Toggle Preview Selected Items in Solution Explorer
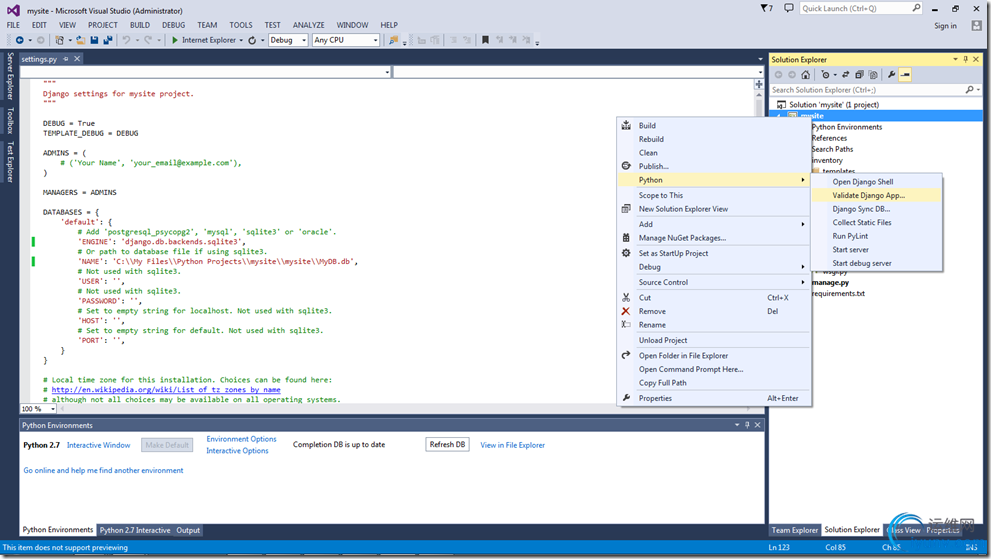 [905, 75]
